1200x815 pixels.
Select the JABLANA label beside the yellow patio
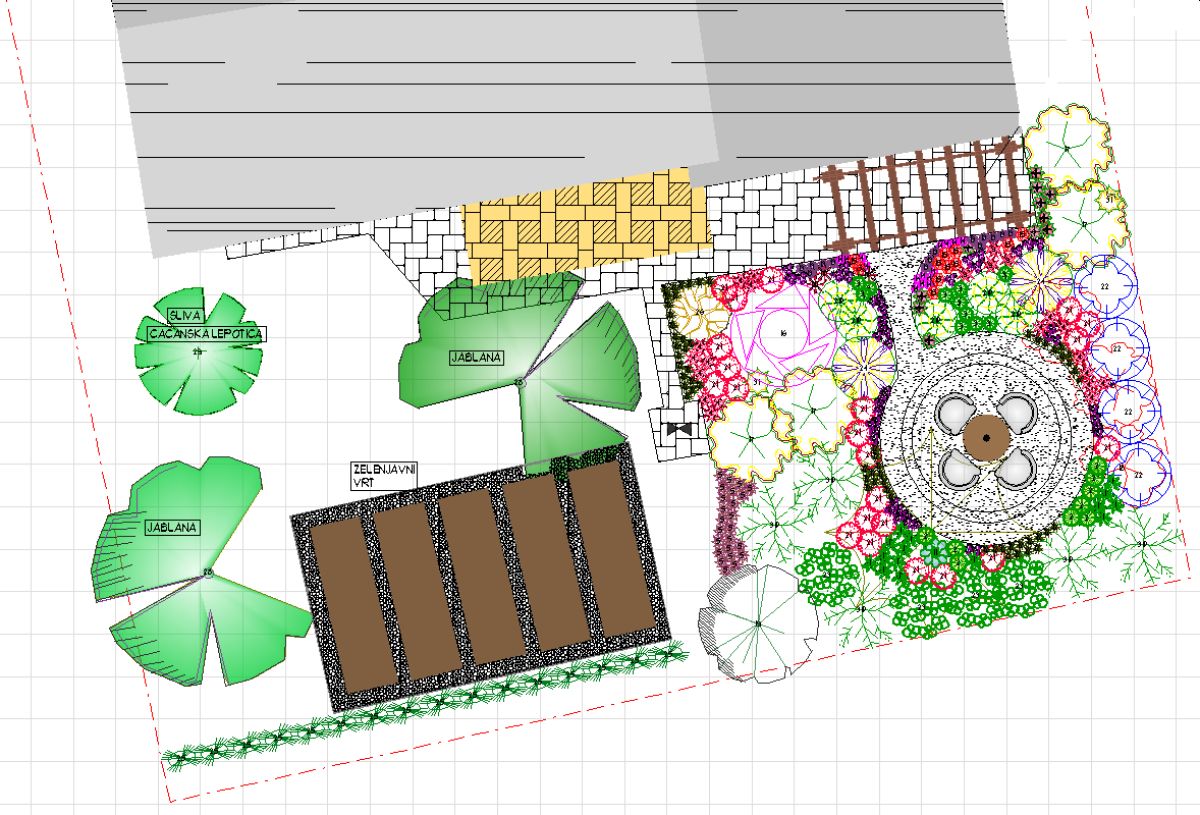click(476, 357)
